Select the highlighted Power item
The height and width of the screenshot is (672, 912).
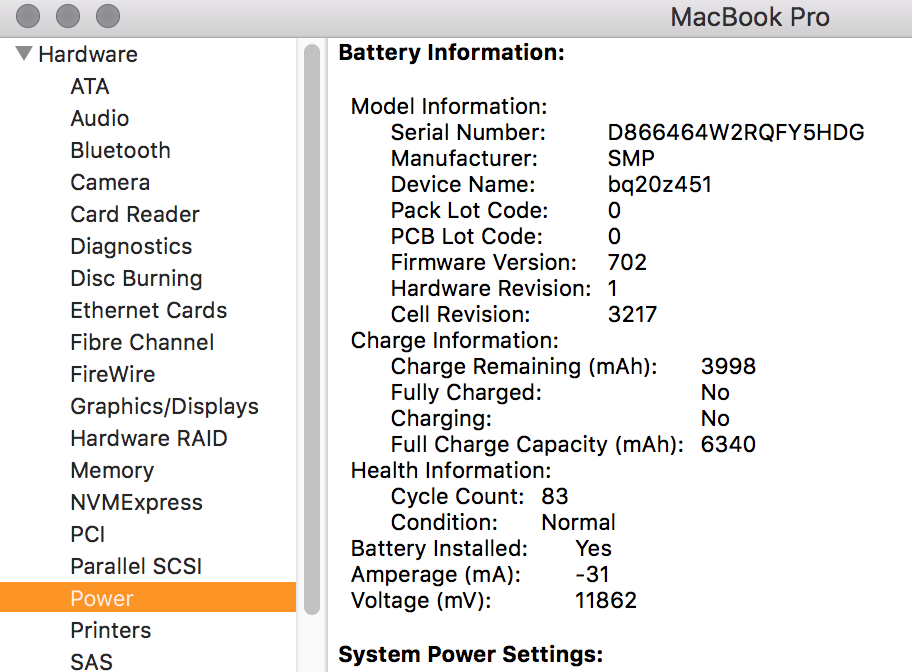[x=102, y=599]
